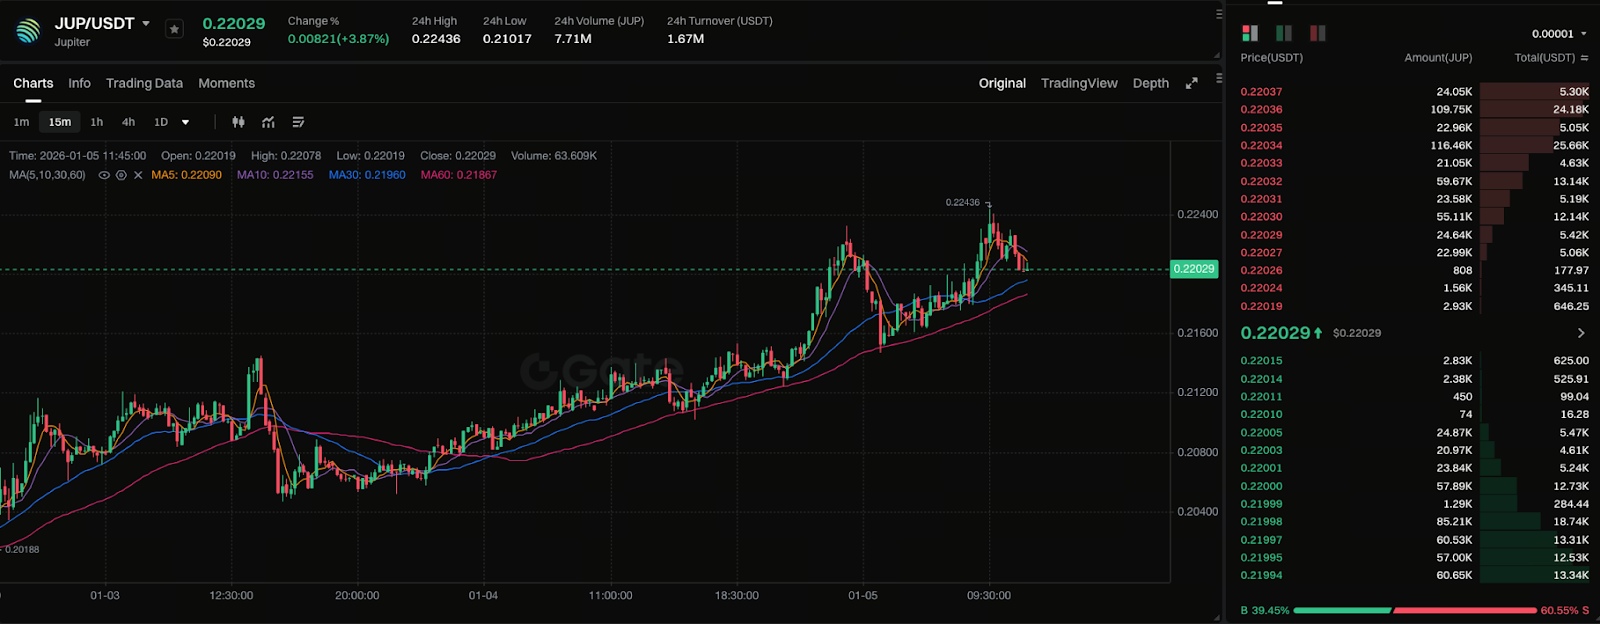Click the MA30: 0.21960 label
1600x624 pixels.
(367, 175)
